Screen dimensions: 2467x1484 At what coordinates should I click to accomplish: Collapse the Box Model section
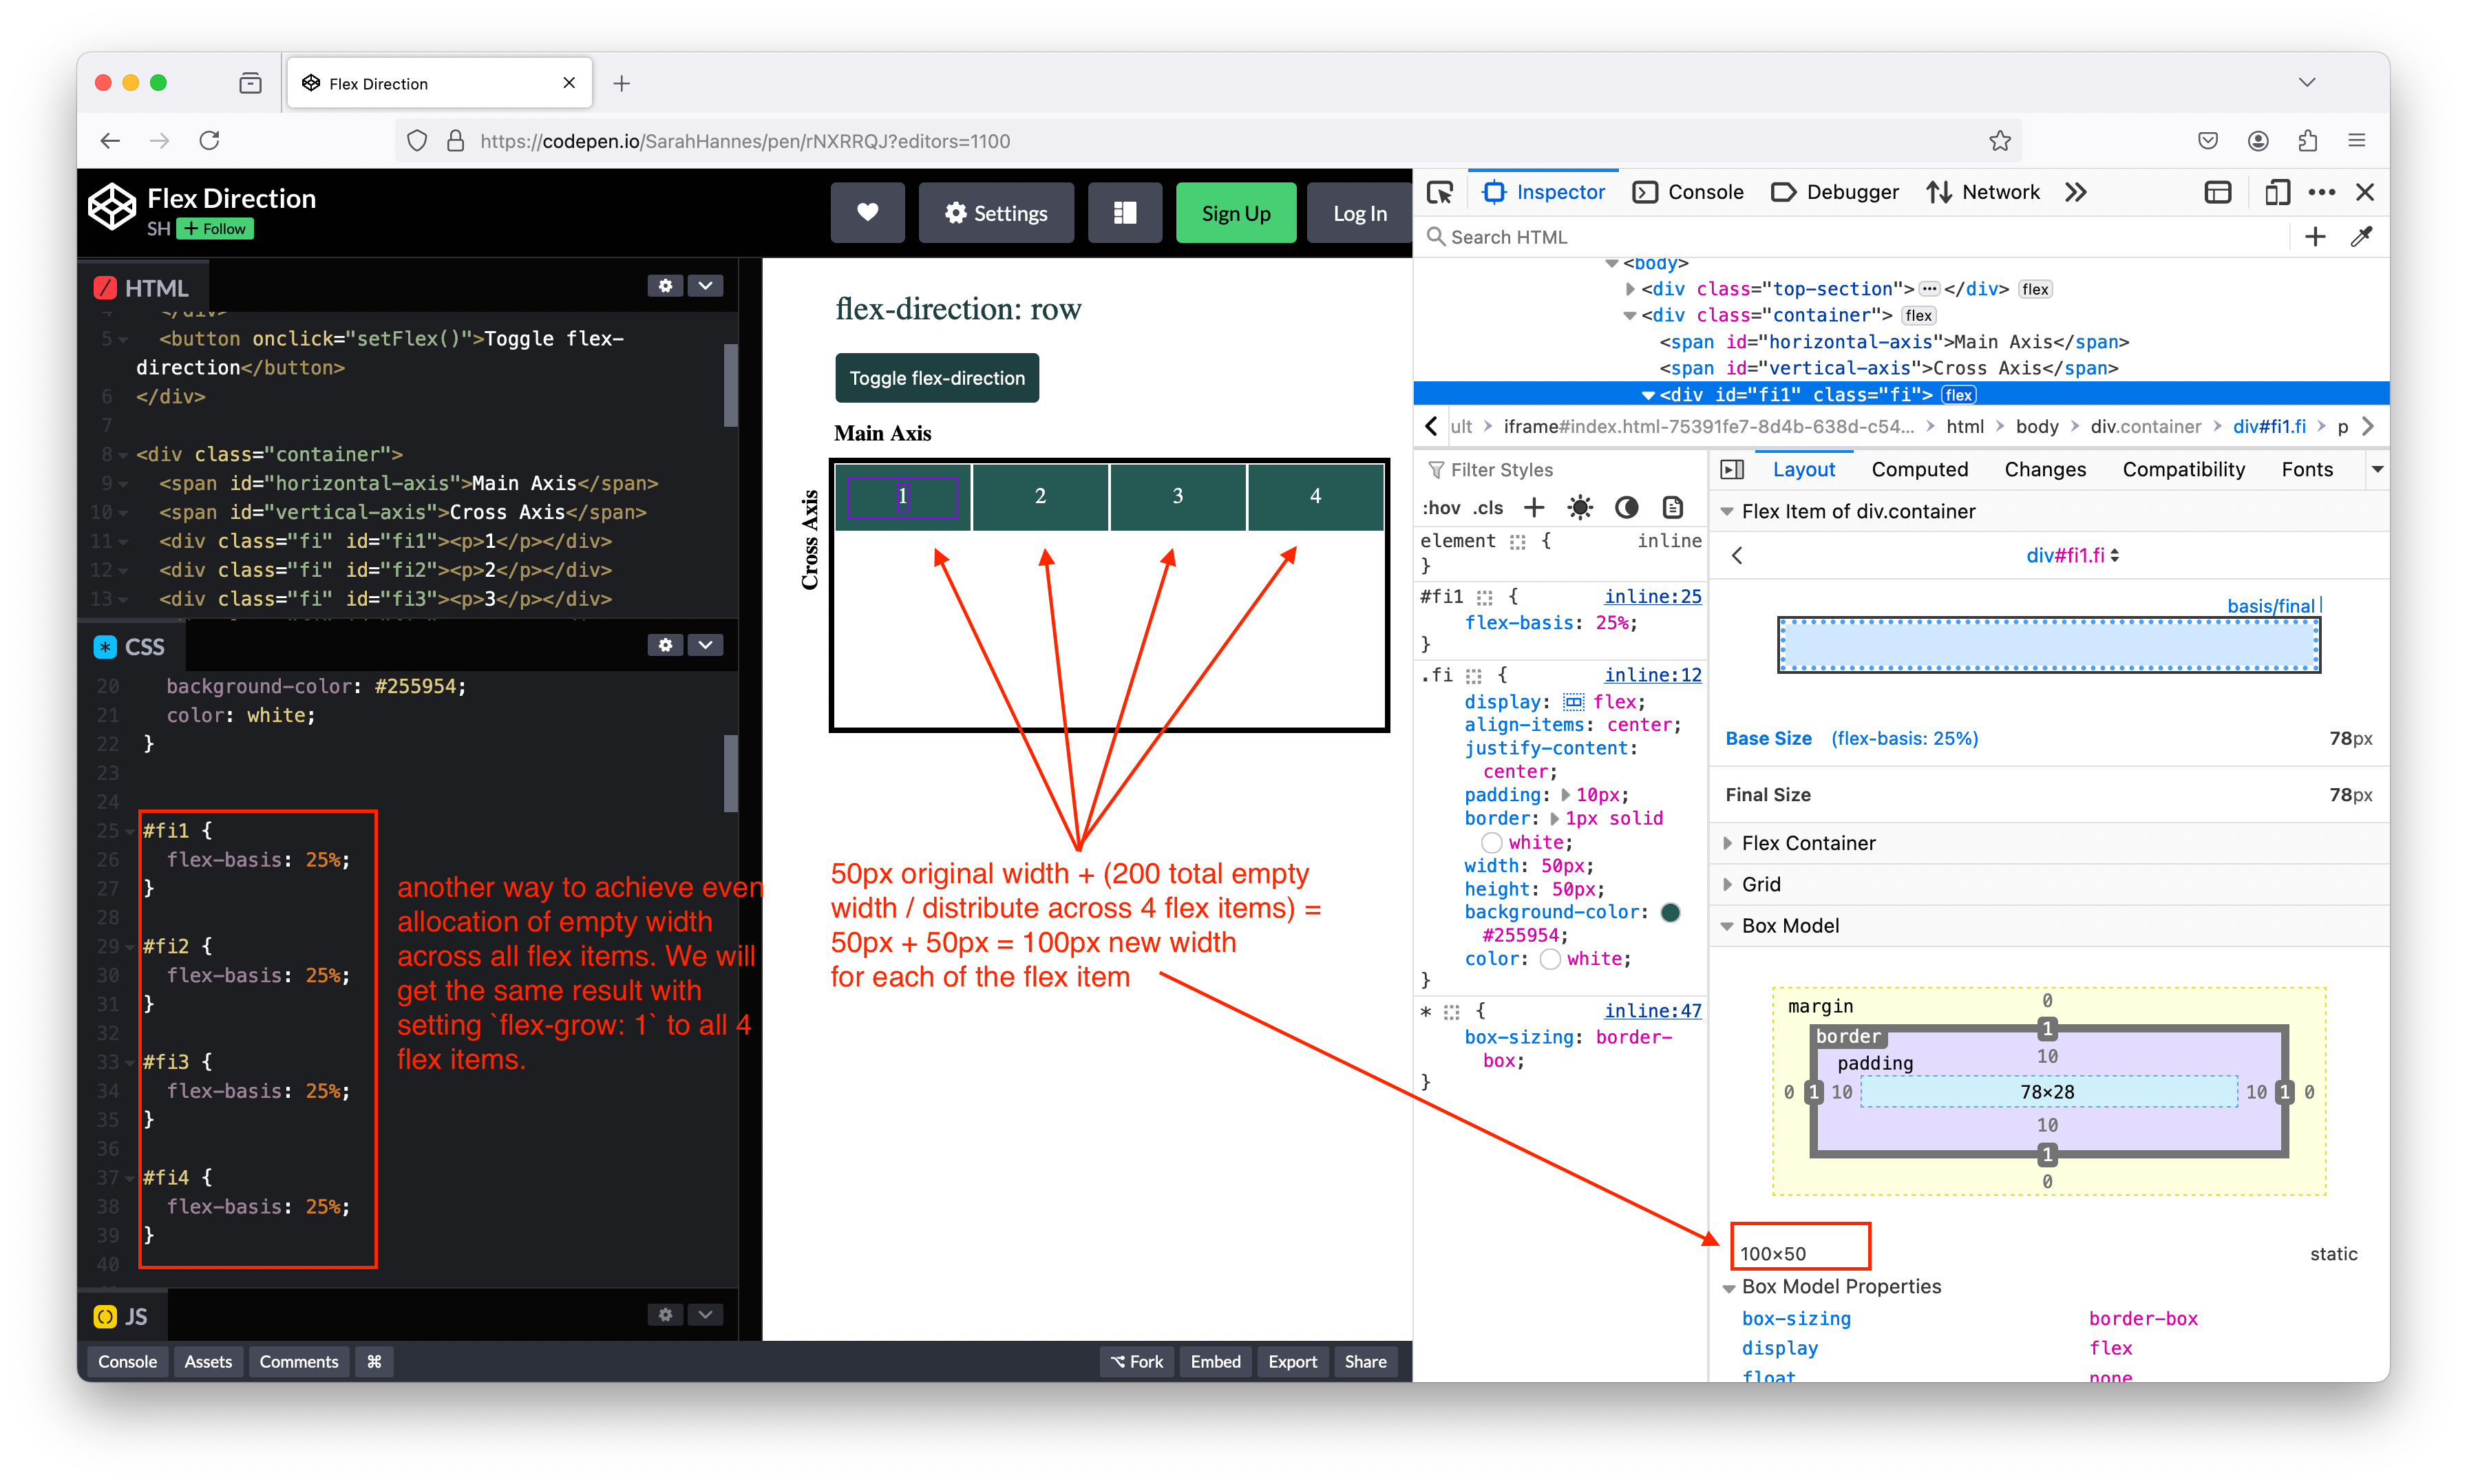tap(1726, 926)
